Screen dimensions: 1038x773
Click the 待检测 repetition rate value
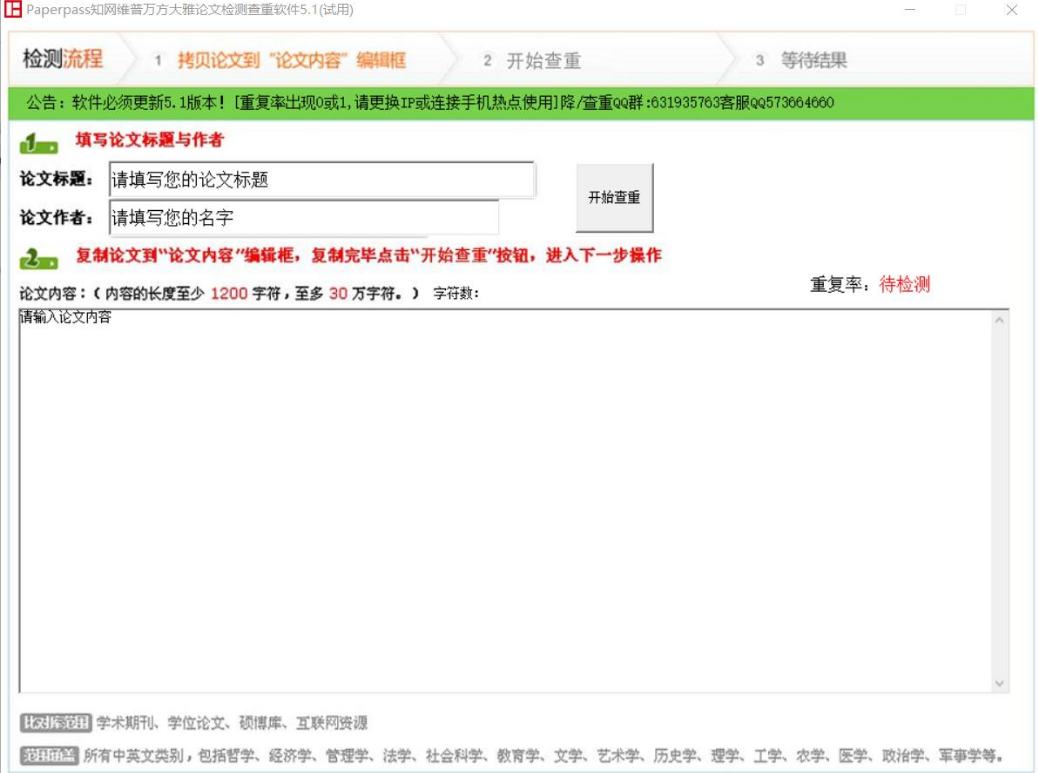click(904, 284)
